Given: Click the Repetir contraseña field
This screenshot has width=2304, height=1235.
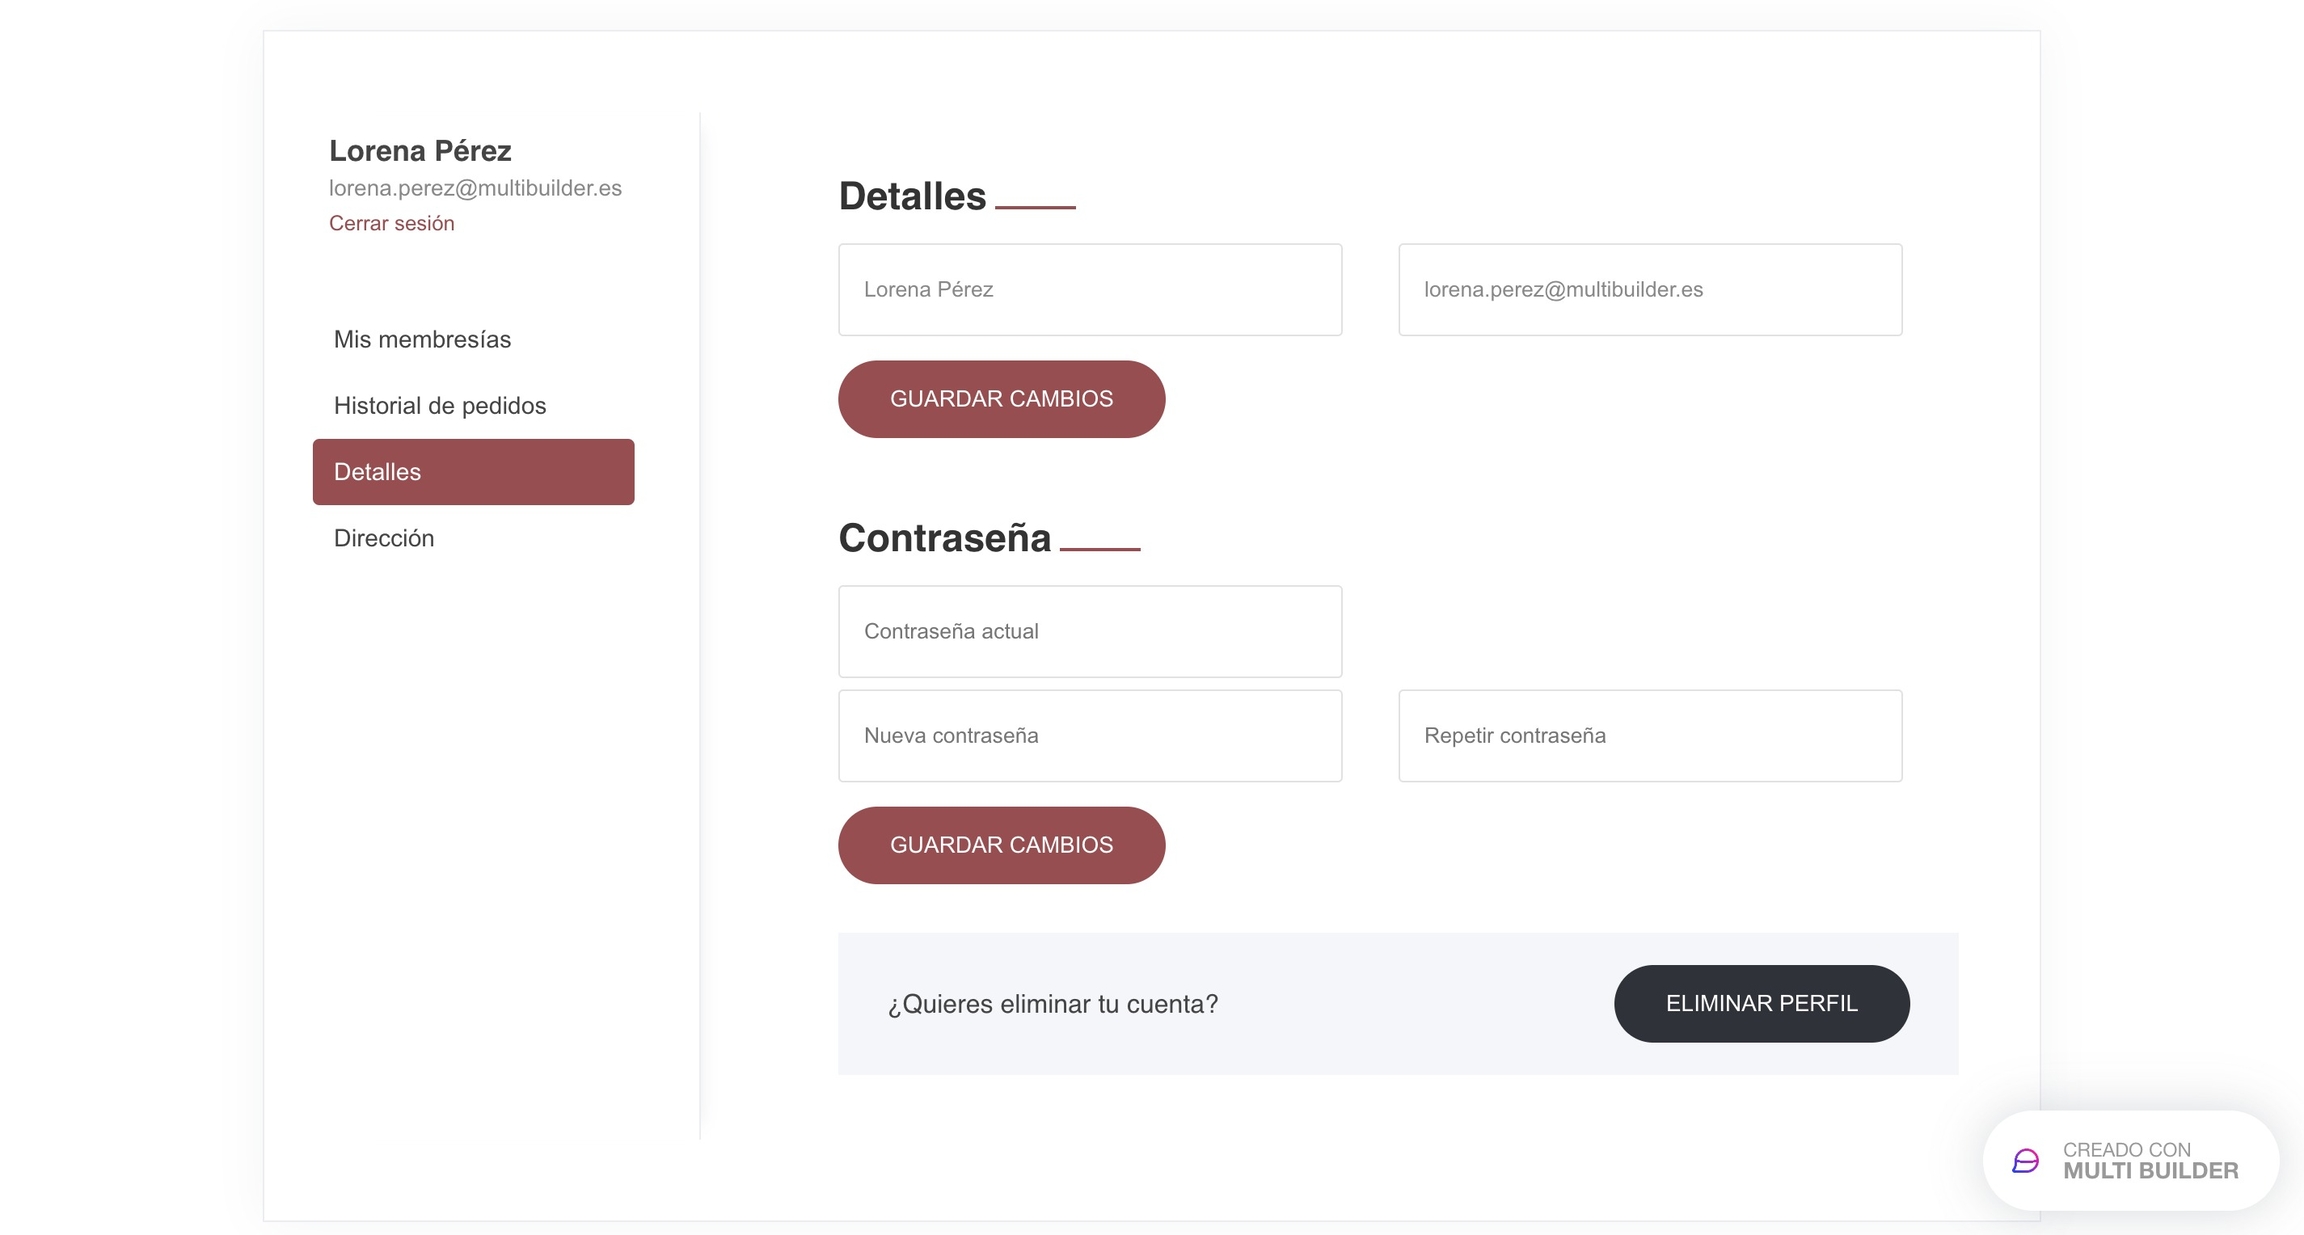Looking at the screenshot, I should tap(1649, 736).
